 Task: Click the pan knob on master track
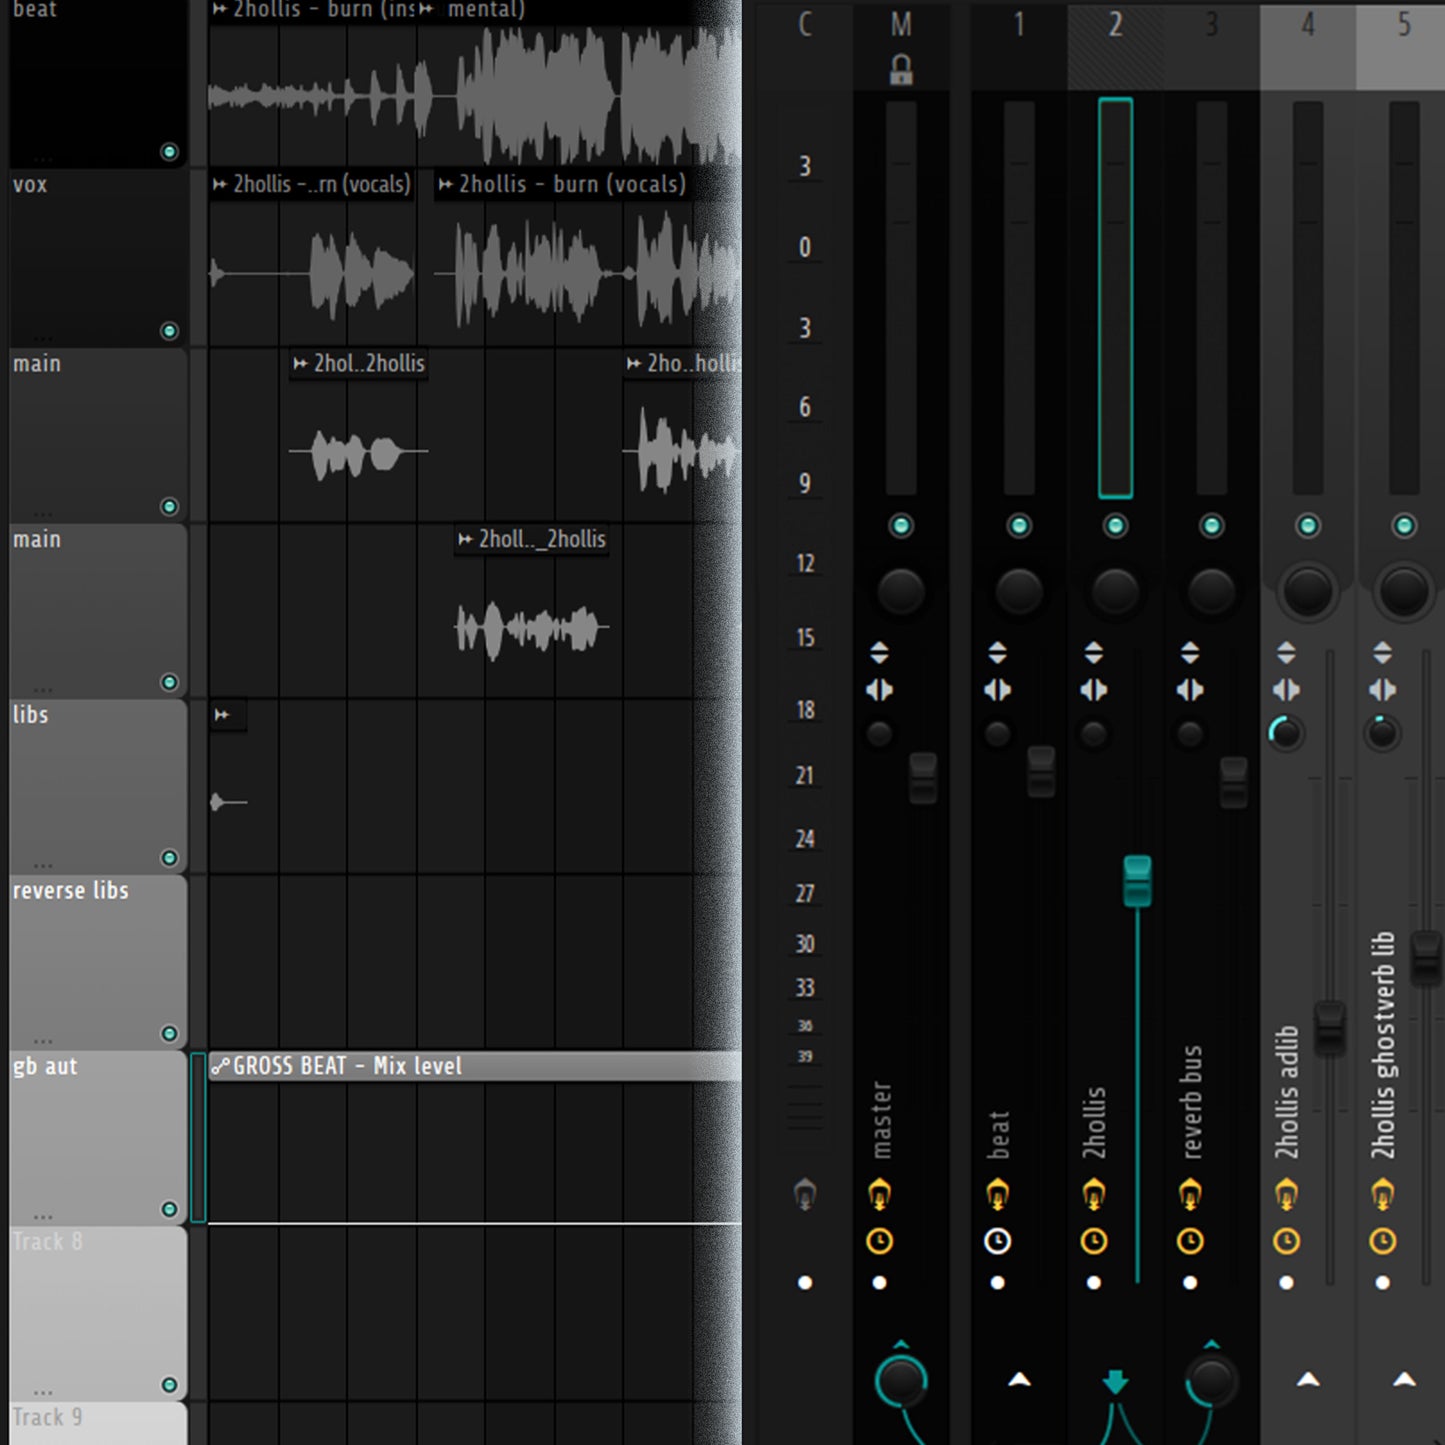click(x=901, y=592)
